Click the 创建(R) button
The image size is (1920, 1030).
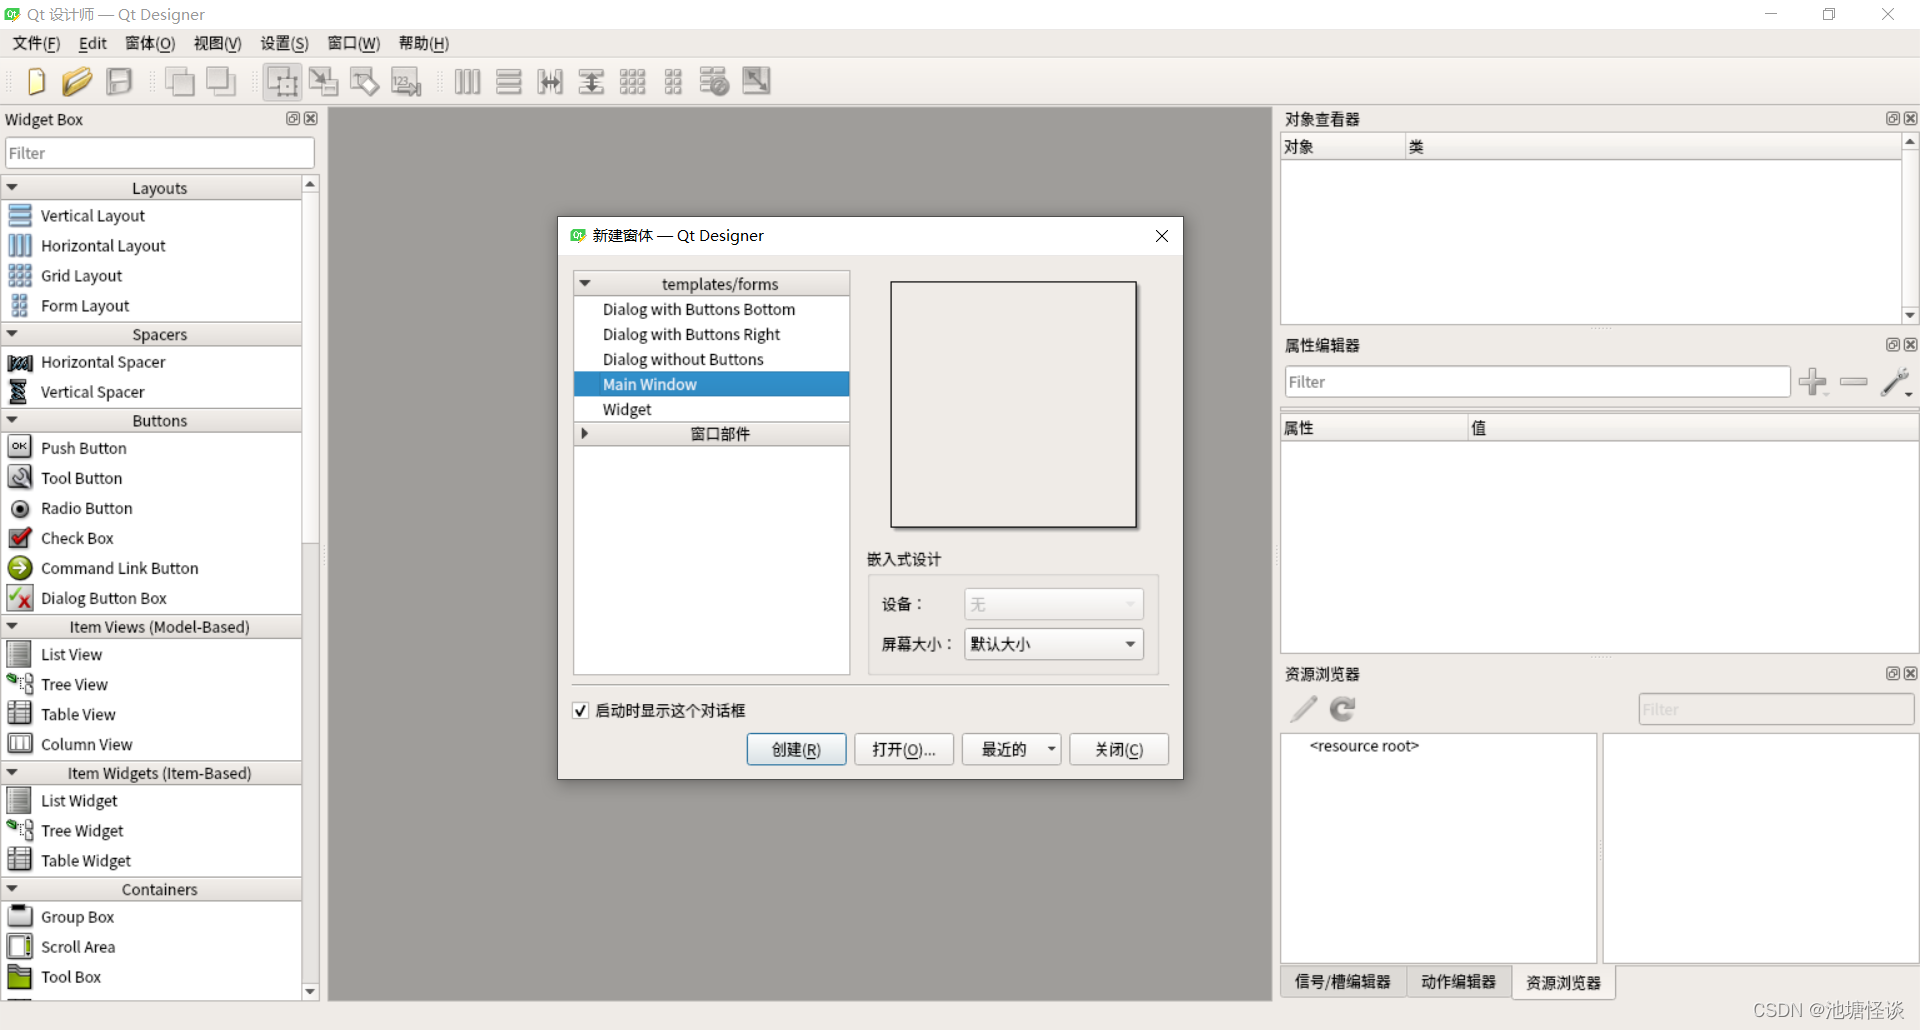coord(796,749)
